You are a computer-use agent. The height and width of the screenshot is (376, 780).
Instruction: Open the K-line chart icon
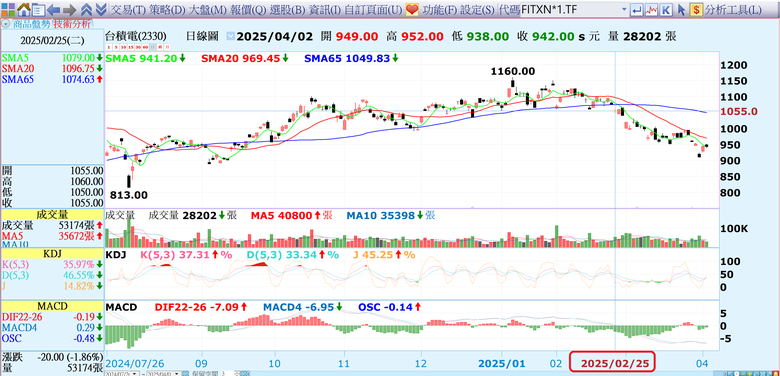pyautogui.click(x=667, y=9)
